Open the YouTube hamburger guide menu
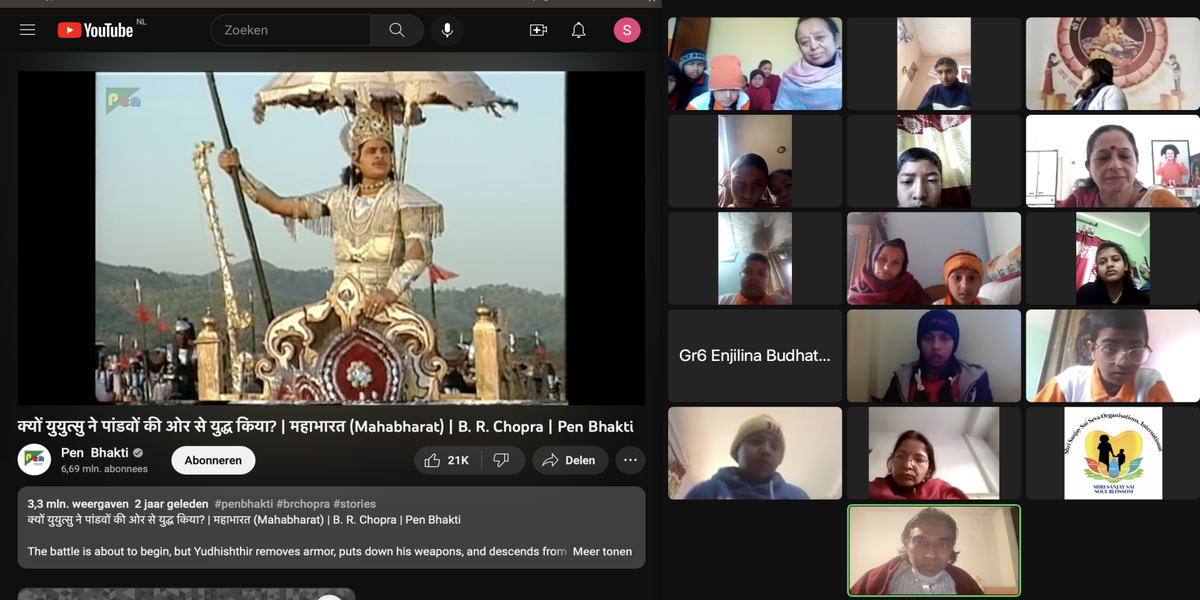The height and width of the screenshot is (600, 1200). [28, 30]
